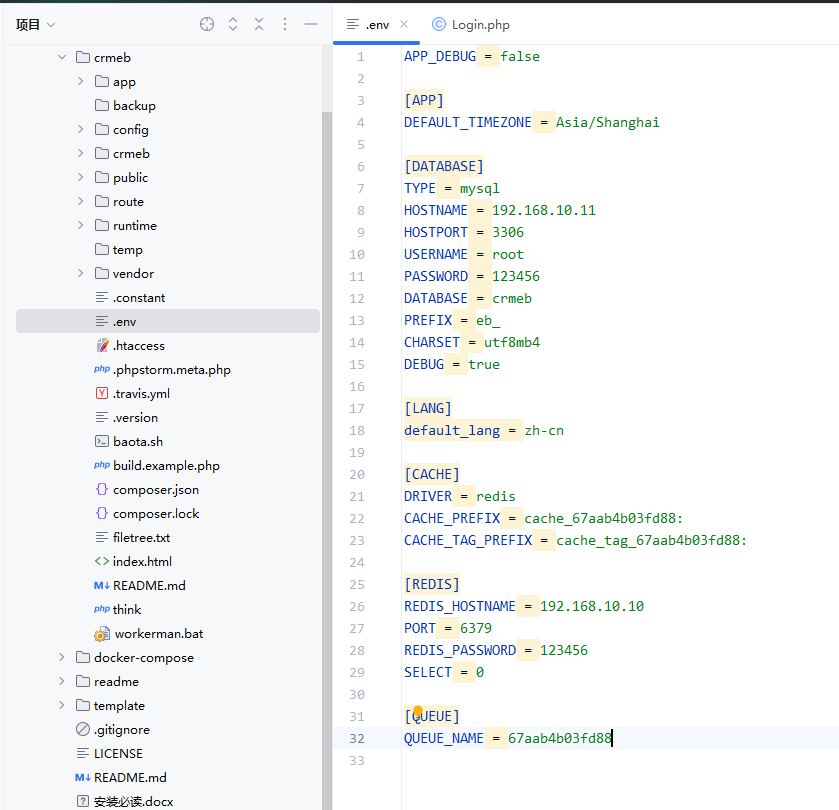Hide the project panel with minimize icon
Screen dimensions: 839x810
(x=311, y=24)
